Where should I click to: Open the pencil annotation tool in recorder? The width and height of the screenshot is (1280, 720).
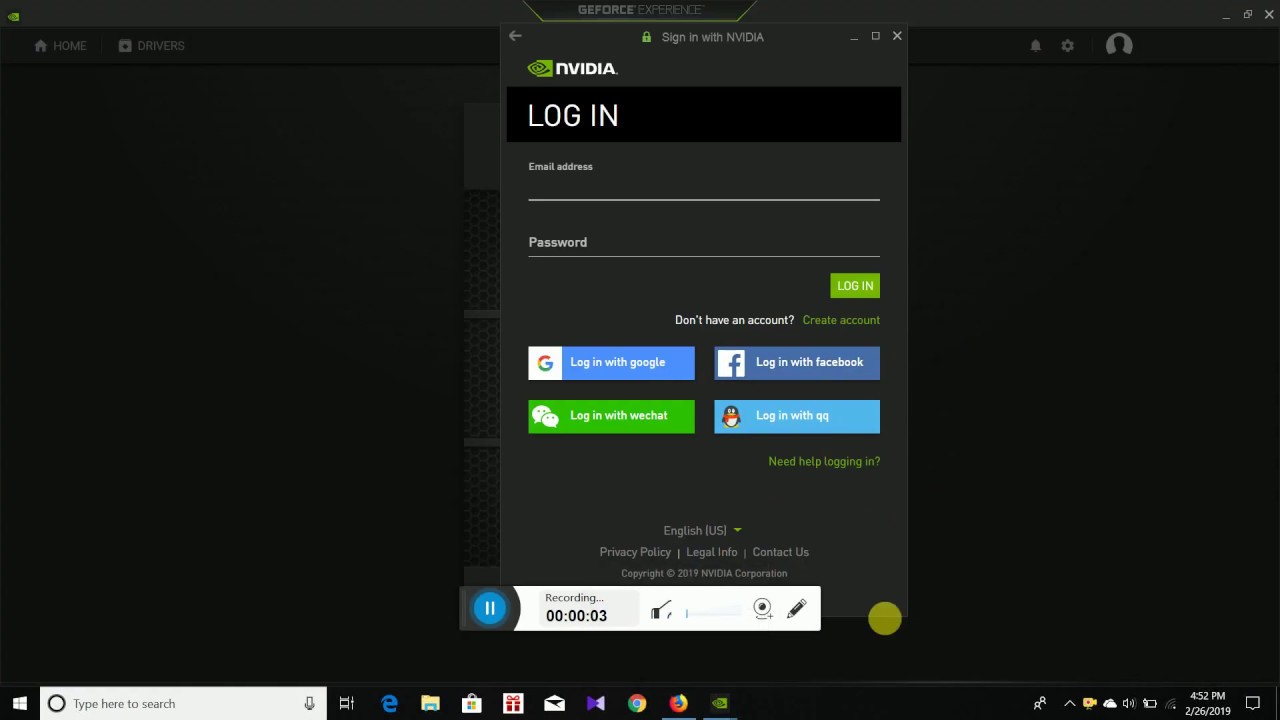tap(797, 609)
